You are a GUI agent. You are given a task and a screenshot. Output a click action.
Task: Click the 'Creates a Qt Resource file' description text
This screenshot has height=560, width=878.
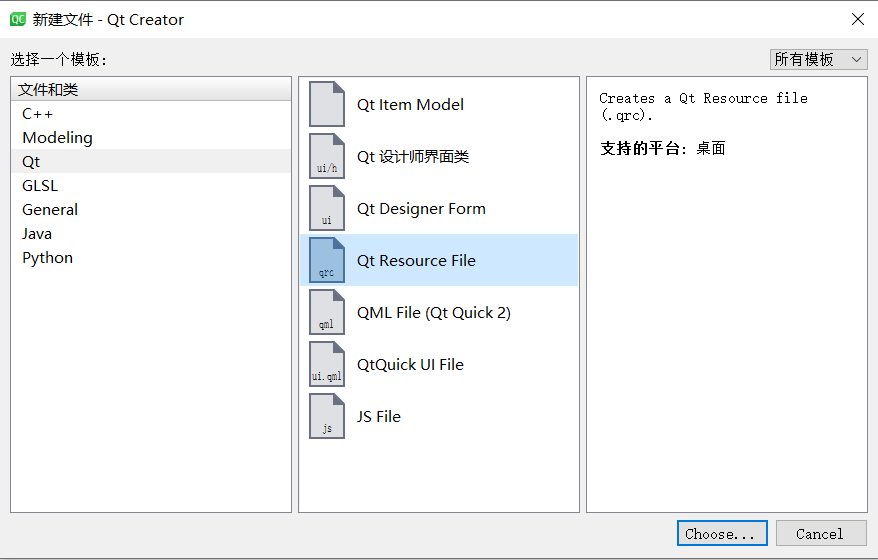[x=703, y=106]
